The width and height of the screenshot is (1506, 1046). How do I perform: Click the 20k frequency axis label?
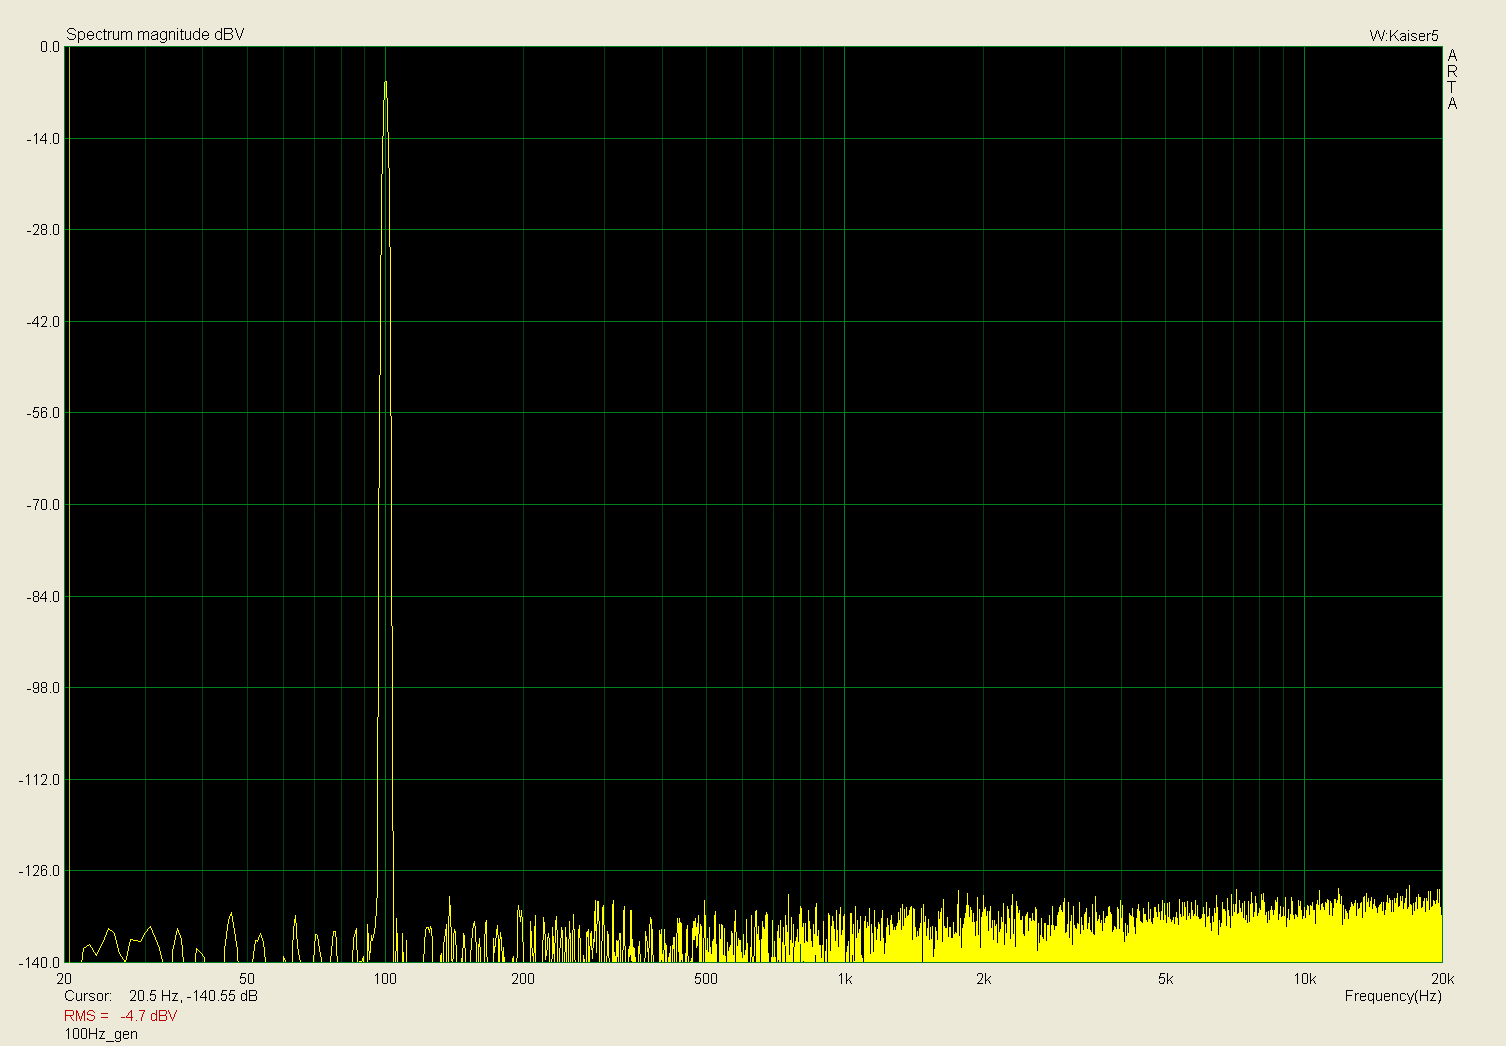tap(1442, 979)
